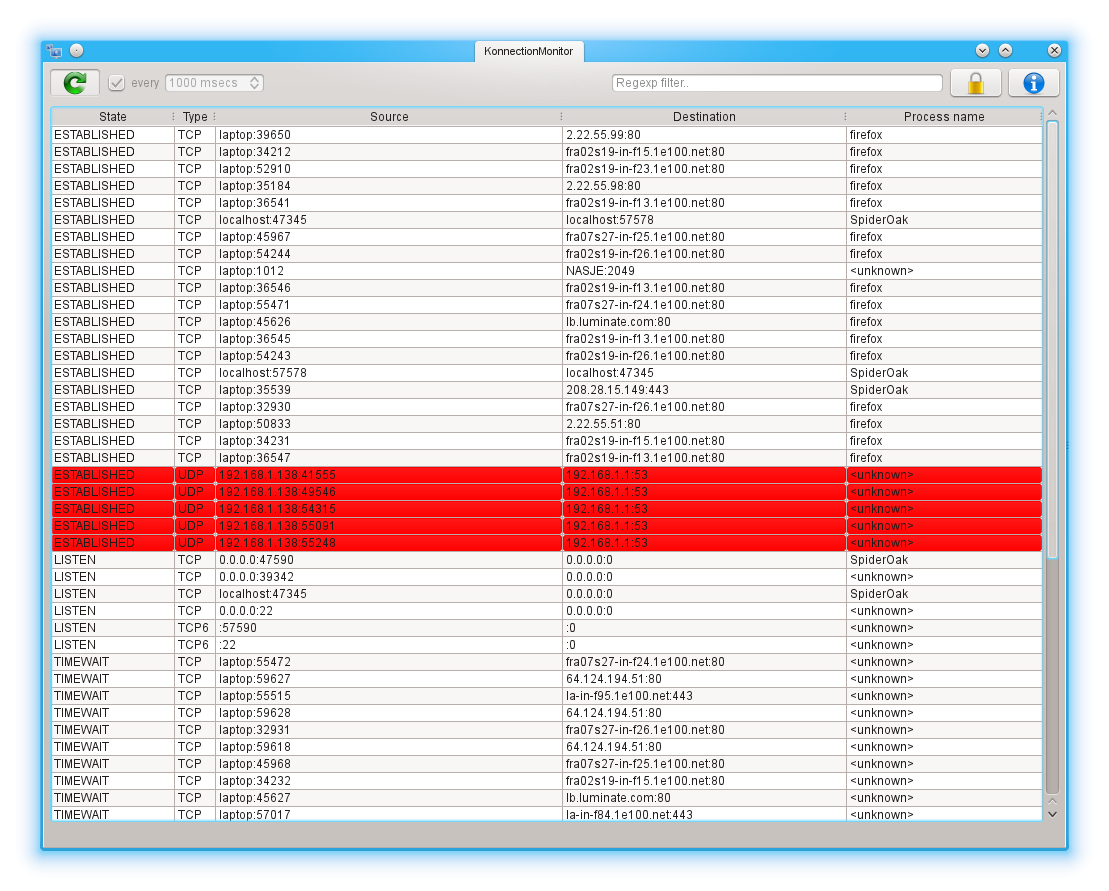Click destination 2.22.55.51:80
The height and width of the screenshot is (891, 1109).
(603, 424)
